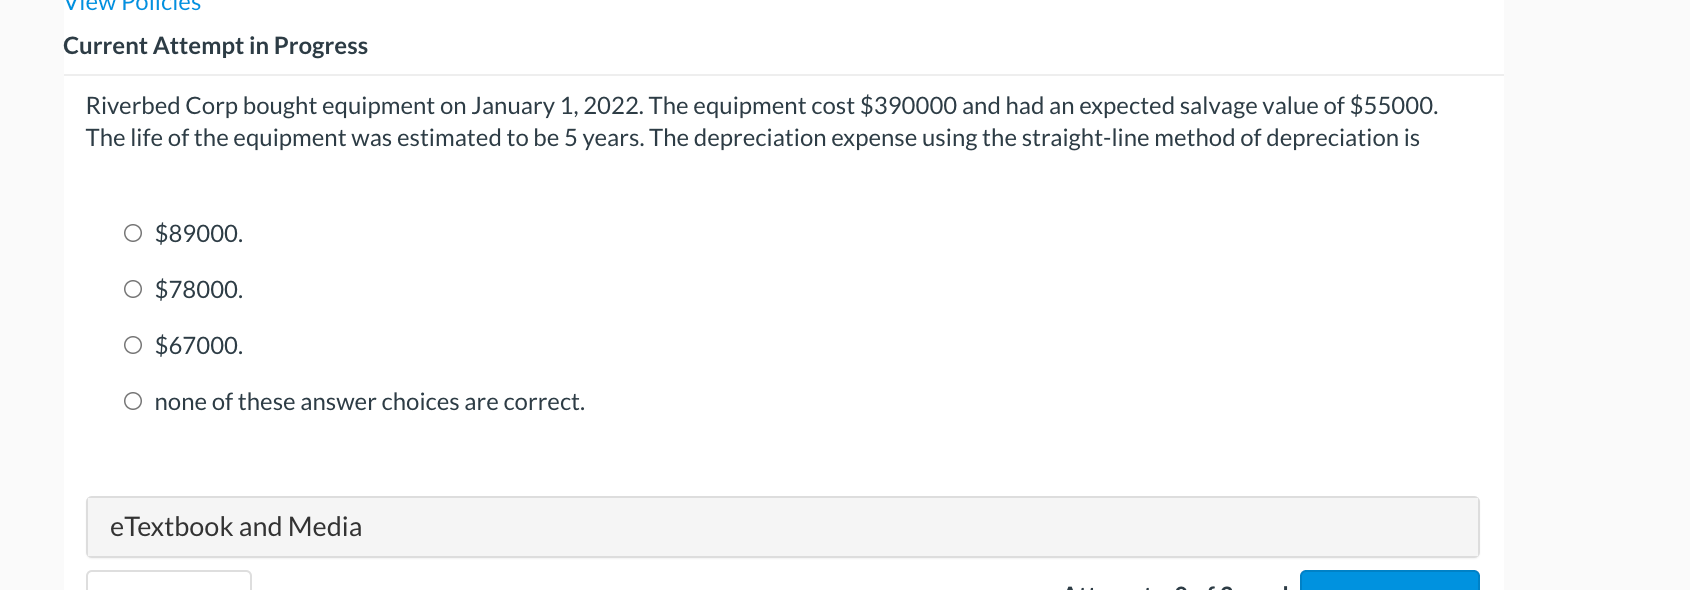The height and width of the screenshot is (590, 1690).
Task: Click the Current Attempt in Progress heading
Action: click(x=216, y=45)
